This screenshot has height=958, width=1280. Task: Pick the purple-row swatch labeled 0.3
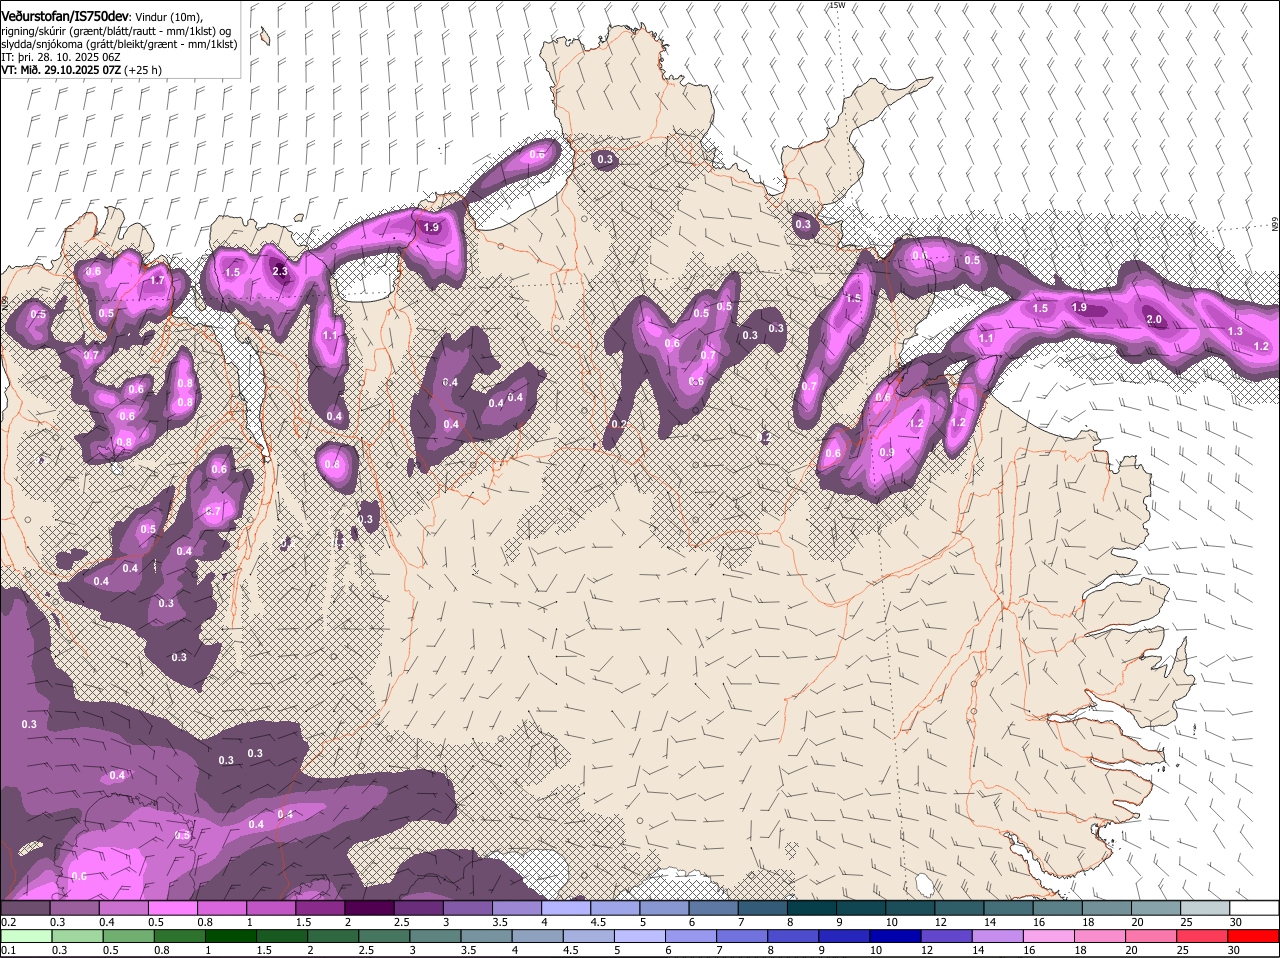(74, 907)
